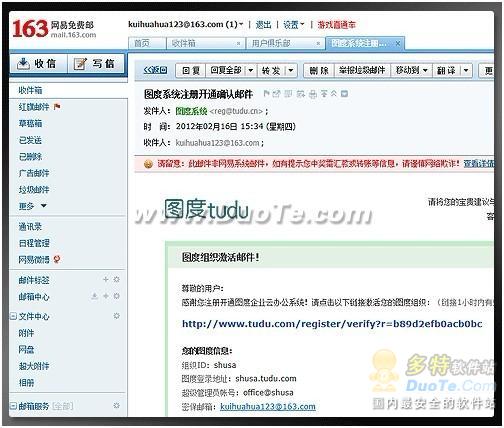Click the 删除 delete button
Image resolution: width=504 pixels, height=428 pixels.
[x=319, y=71]
